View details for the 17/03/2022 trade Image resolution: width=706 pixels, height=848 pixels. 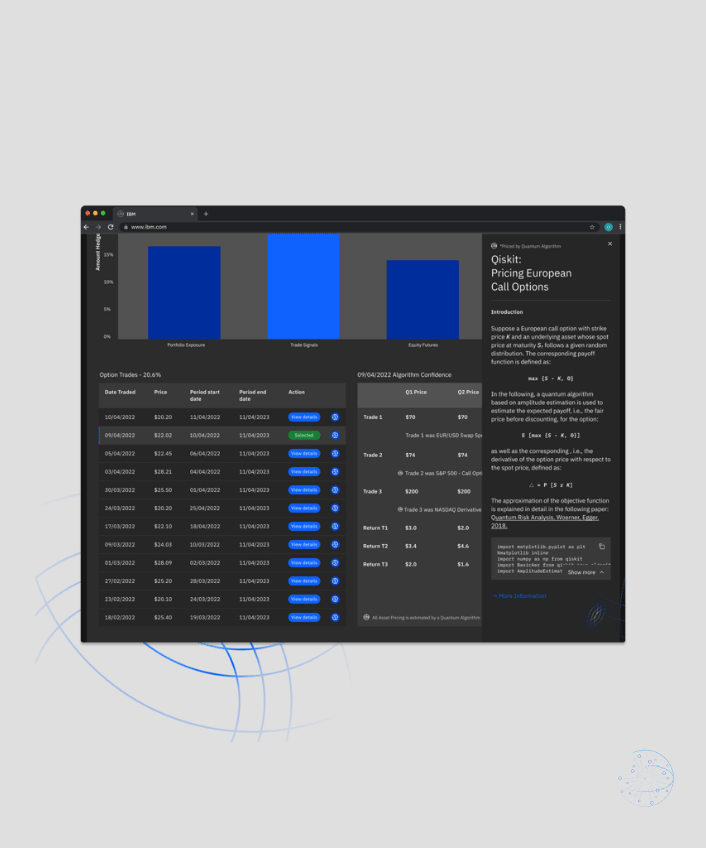[x=304, y=526]
